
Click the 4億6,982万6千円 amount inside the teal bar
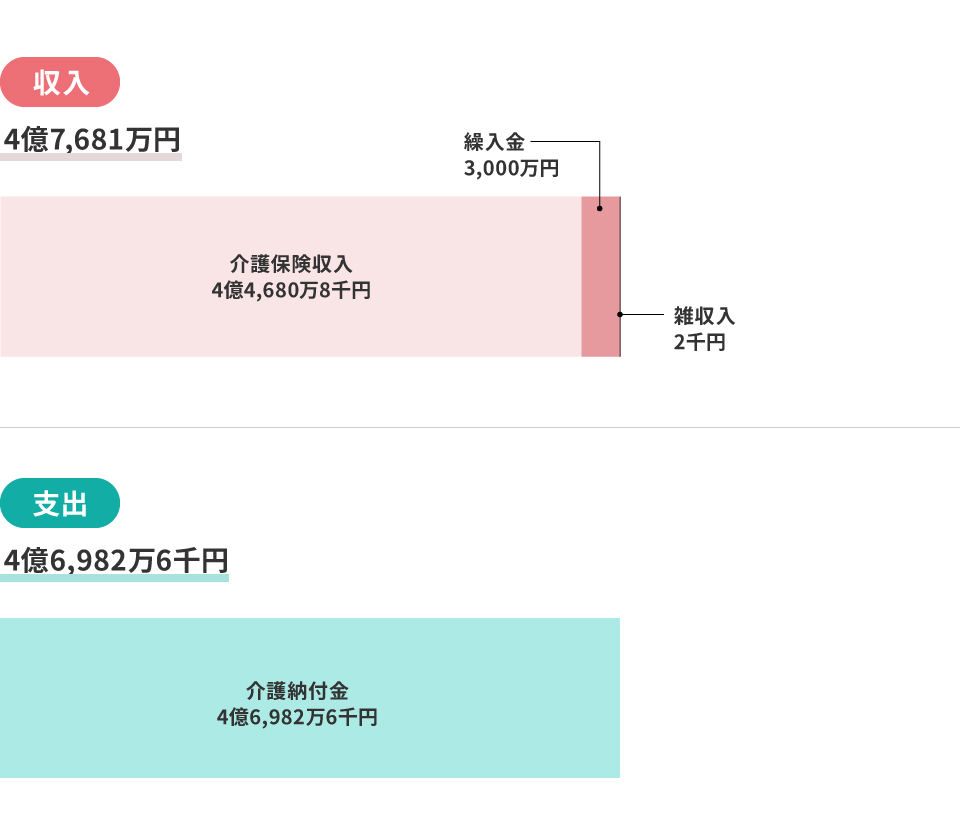(x=297, y=717)
